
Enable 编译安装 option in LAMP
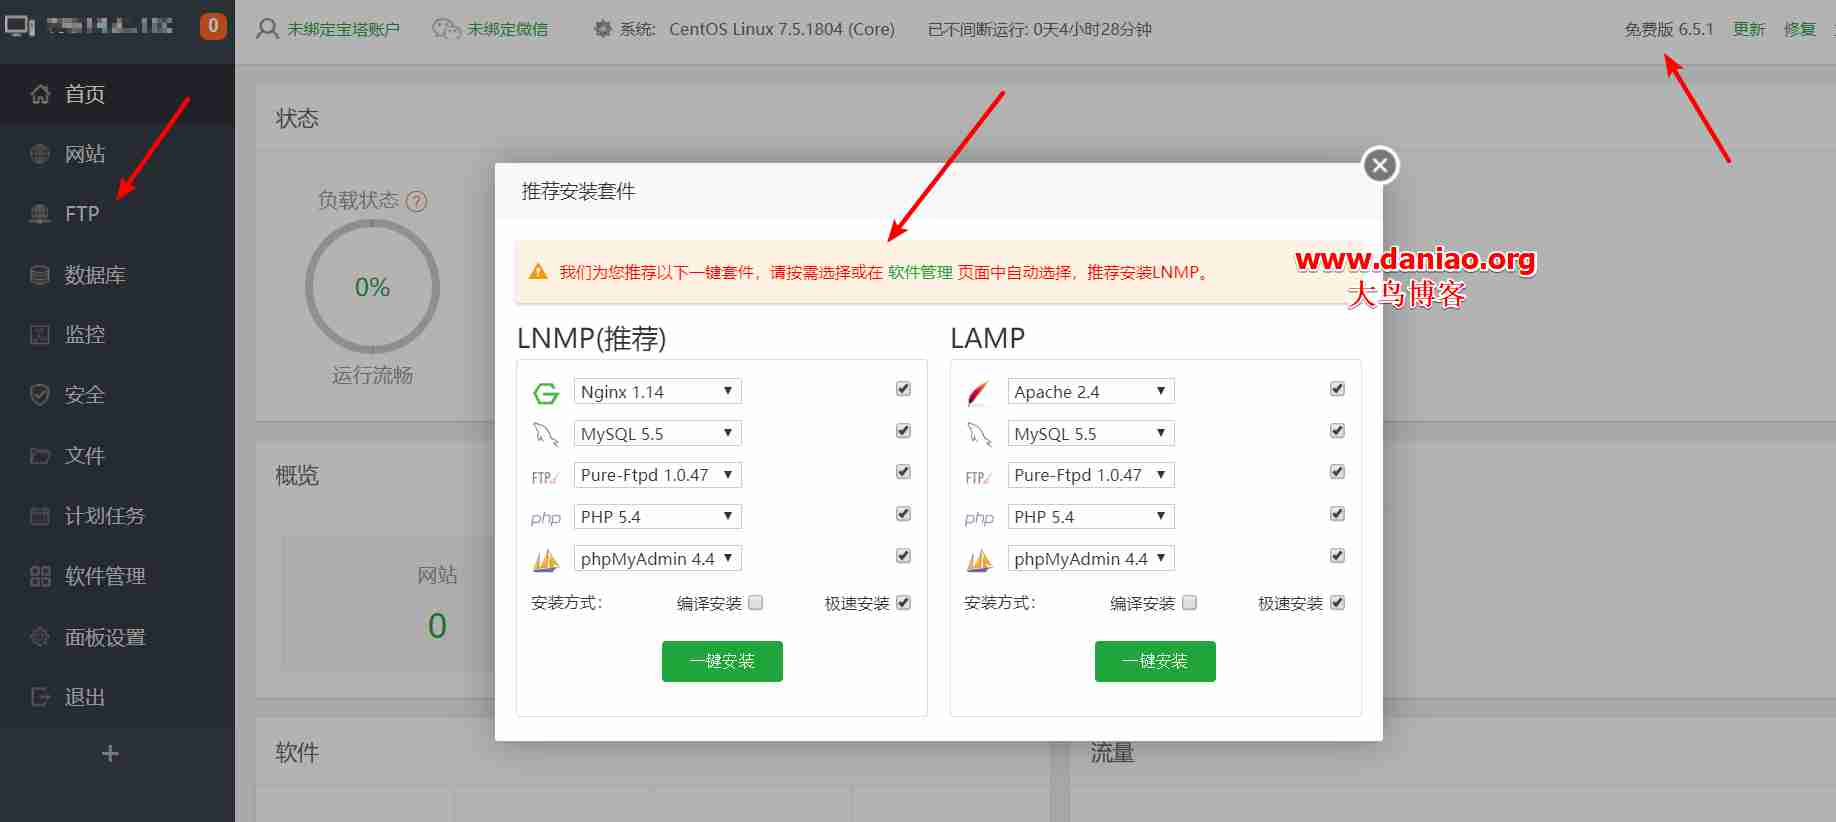1189,603
